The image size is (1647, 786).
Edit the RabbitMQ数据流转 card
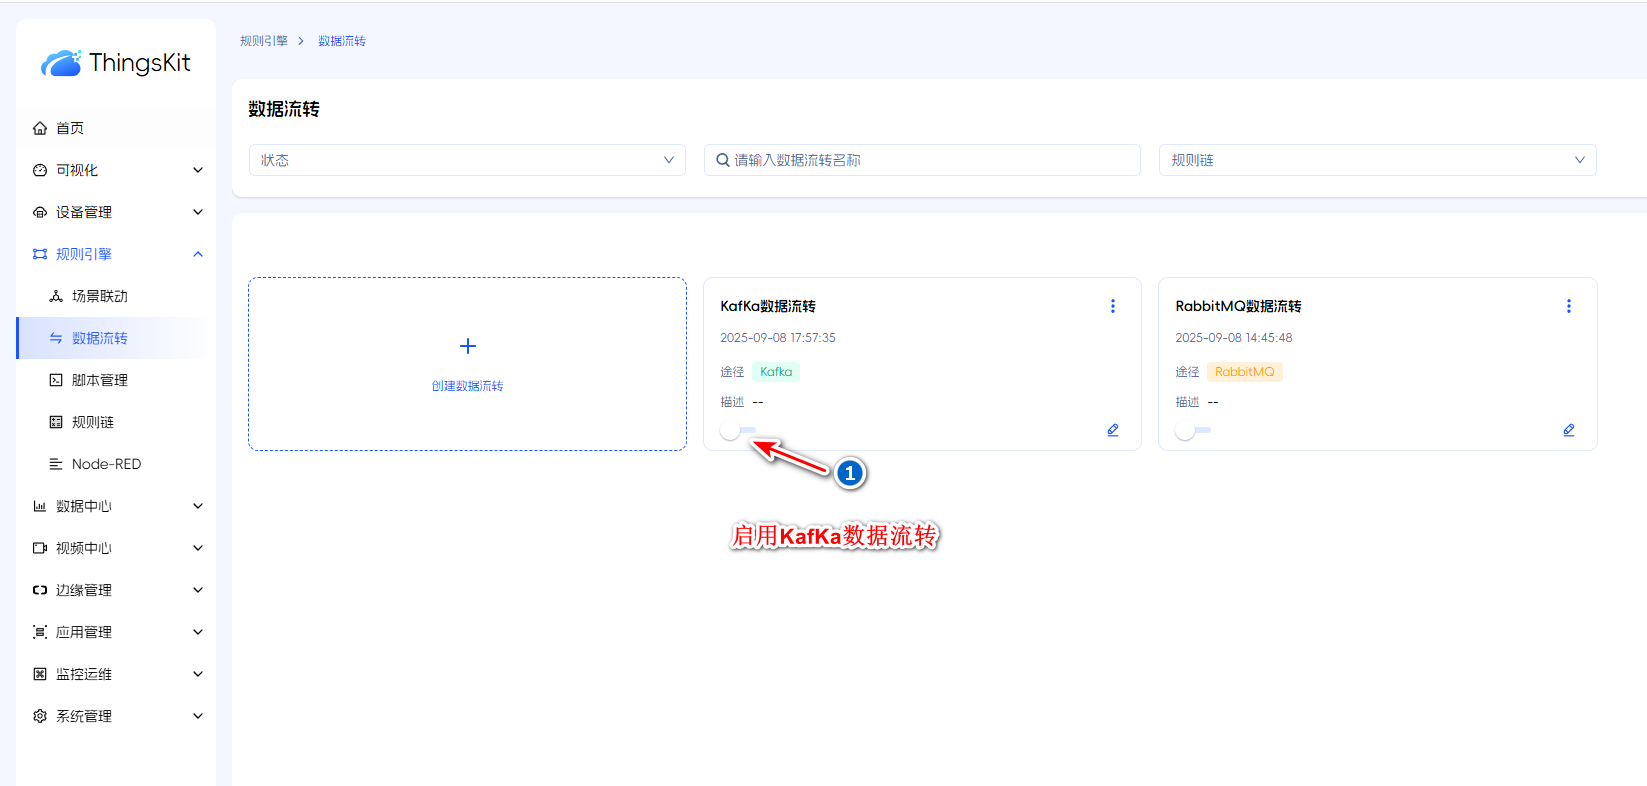(1568, 430)
